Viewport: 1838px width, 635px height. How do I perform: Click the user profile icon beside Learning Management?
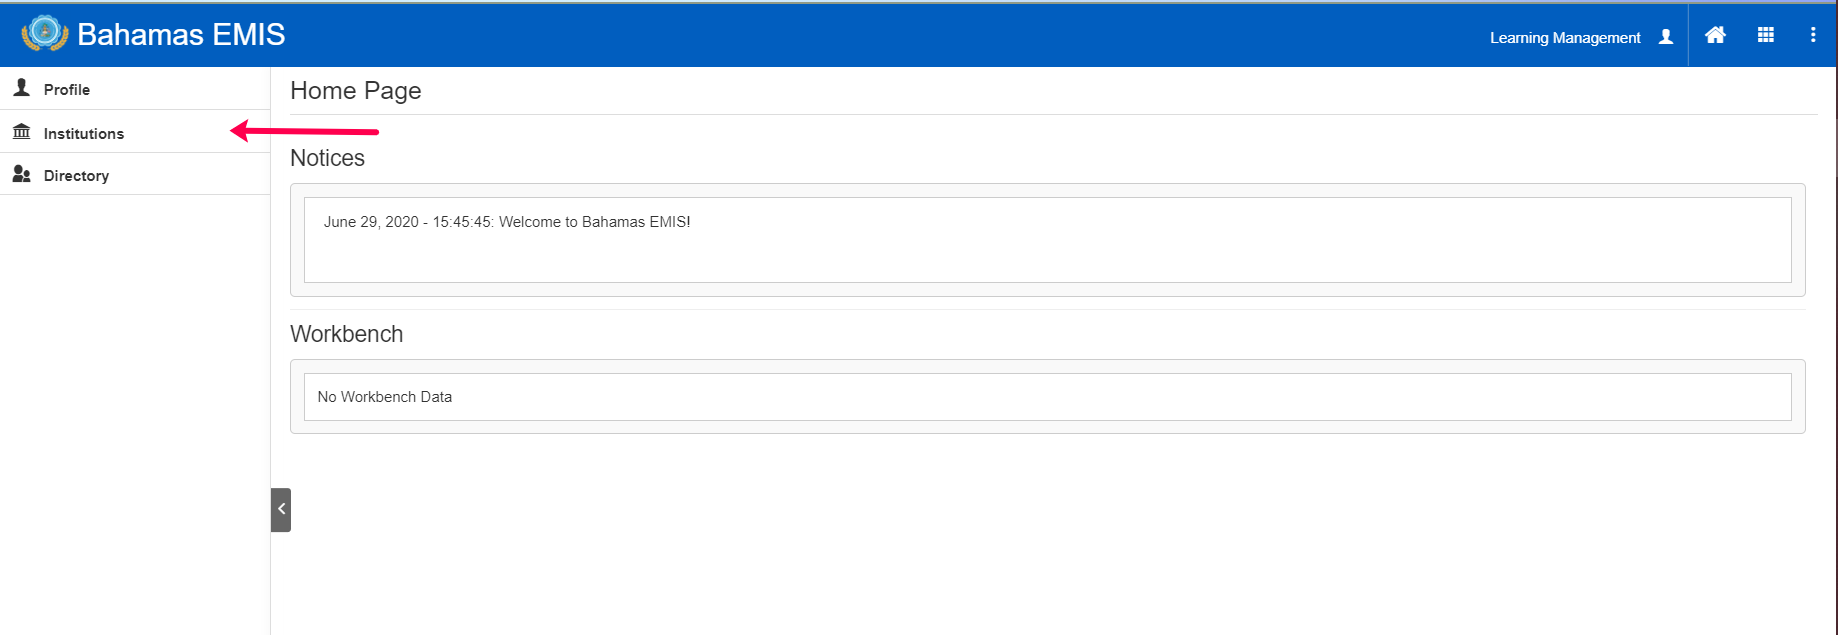pos(1666,37)
